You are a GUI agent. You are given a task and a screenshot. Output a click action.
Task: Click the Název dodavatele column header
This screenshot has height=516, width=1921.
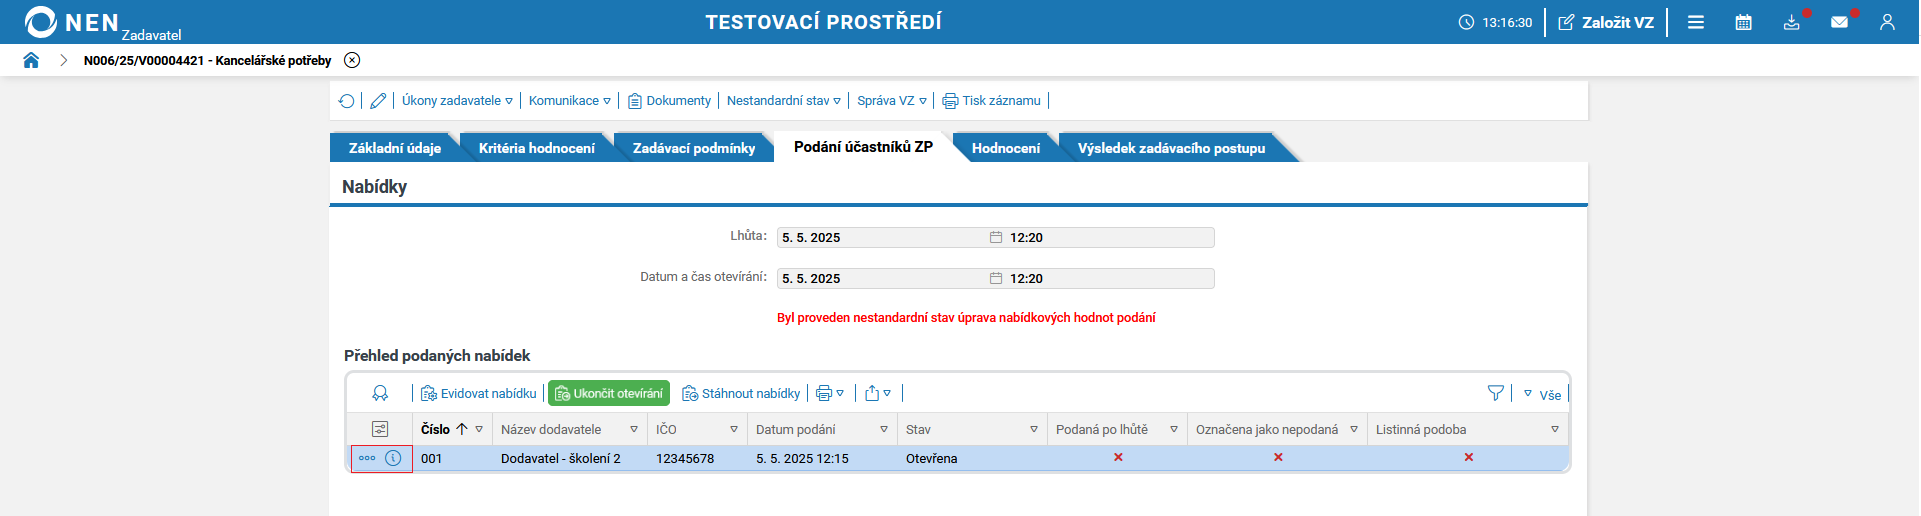click(551, 430)
